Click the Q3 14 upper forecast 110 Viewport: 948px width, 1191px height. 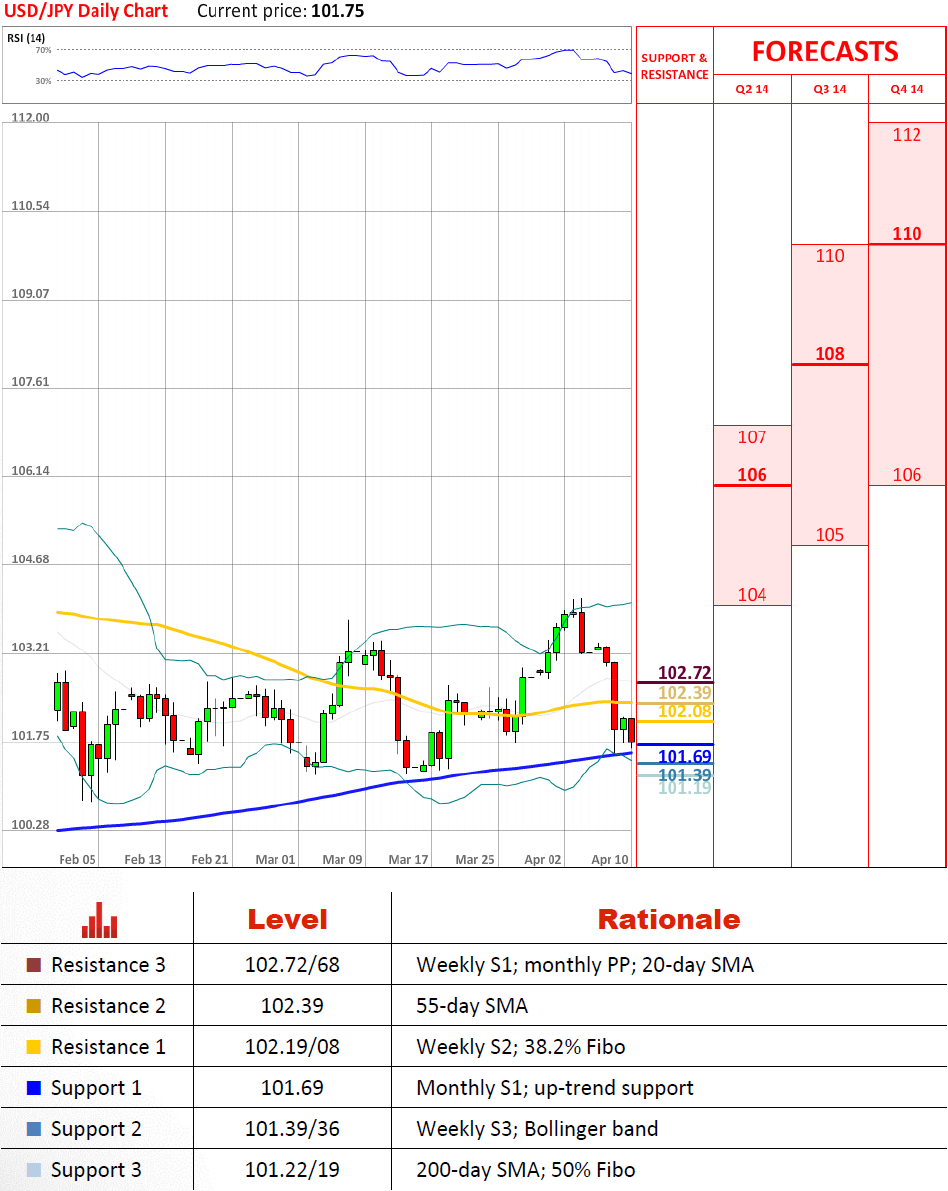830,256
